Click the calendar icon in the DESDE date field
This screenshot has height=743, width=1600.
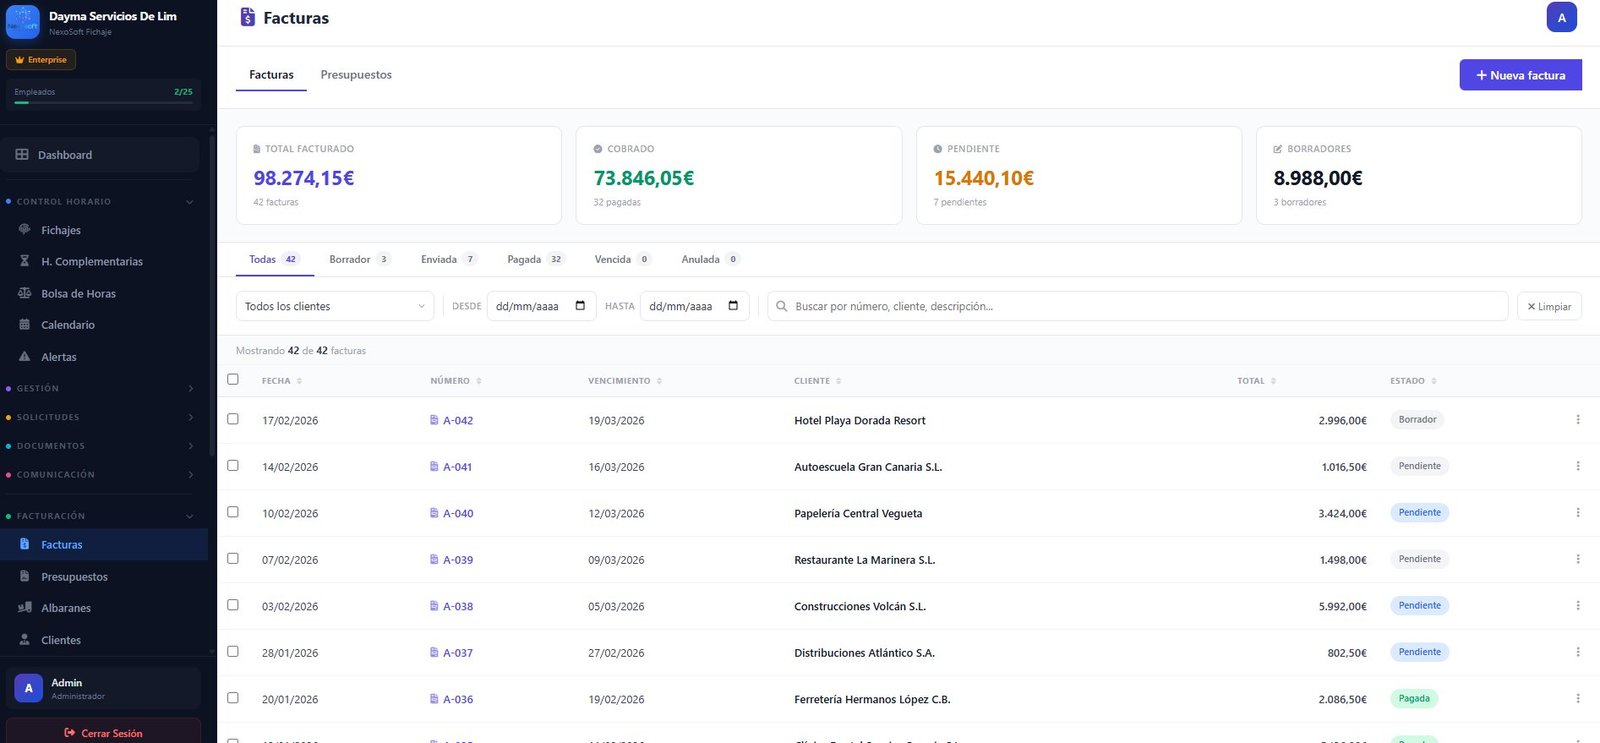click(x=580, y=306)
